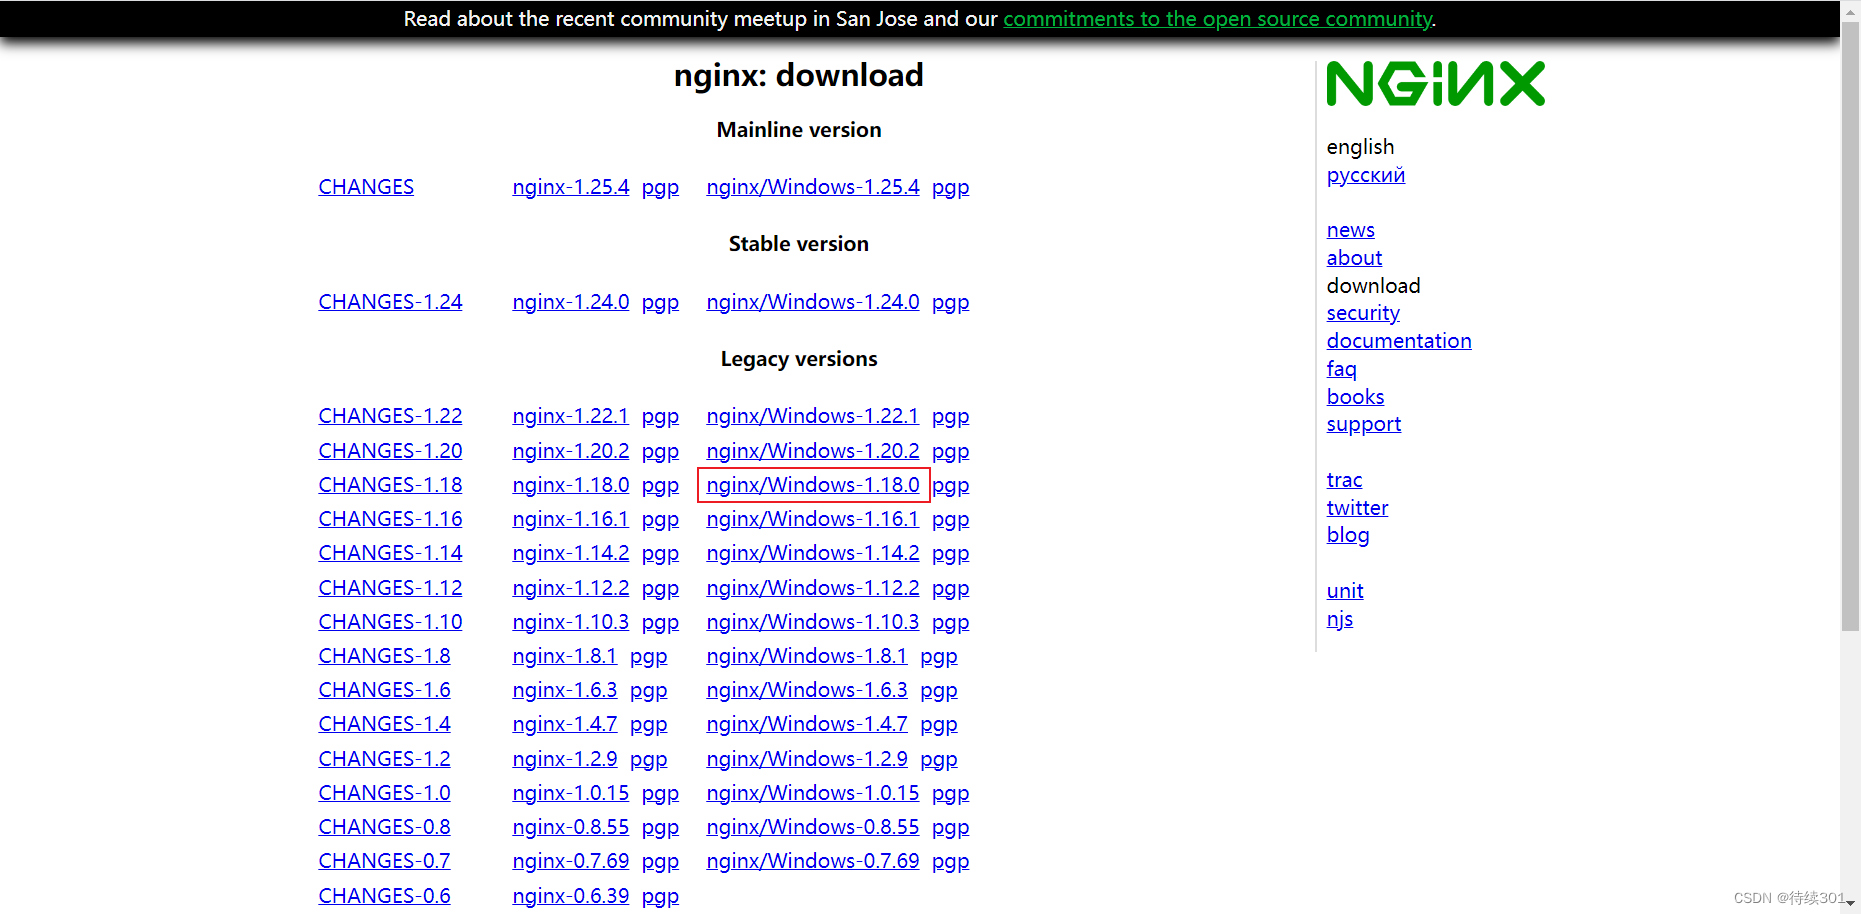Download nginx/Windows-1.4.7
The height and width of the screenshot is (914, 1861).
807,724
